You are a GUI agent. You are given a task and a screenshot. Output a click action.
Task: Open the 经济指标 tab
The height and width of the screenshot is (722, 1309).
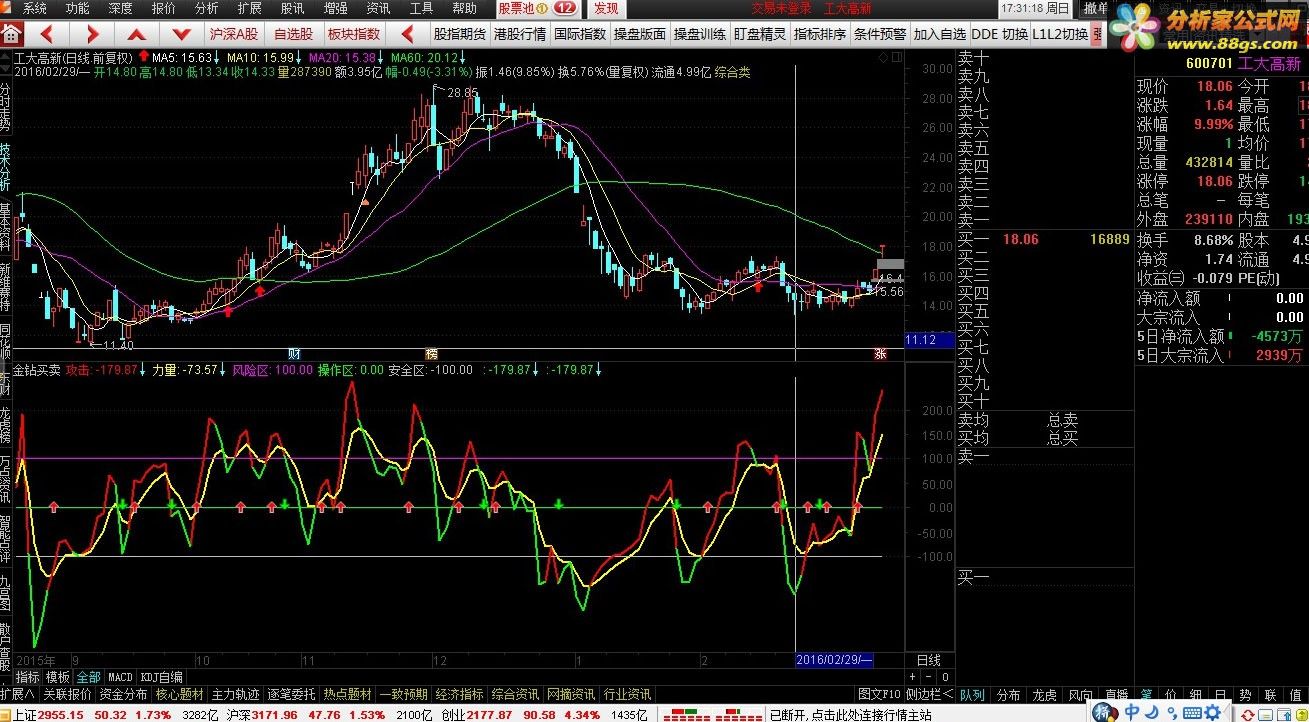459,694
